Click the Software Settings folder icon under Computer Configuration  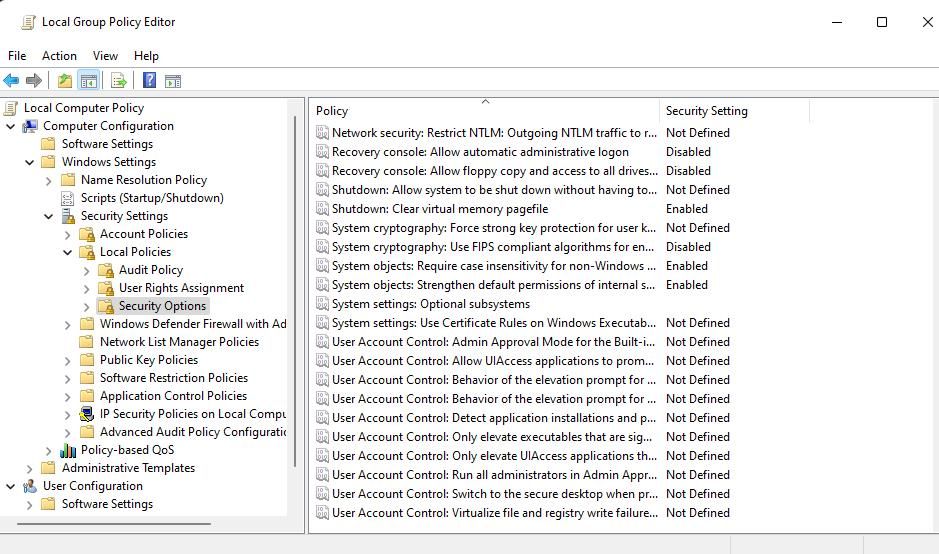click(49, 144)
